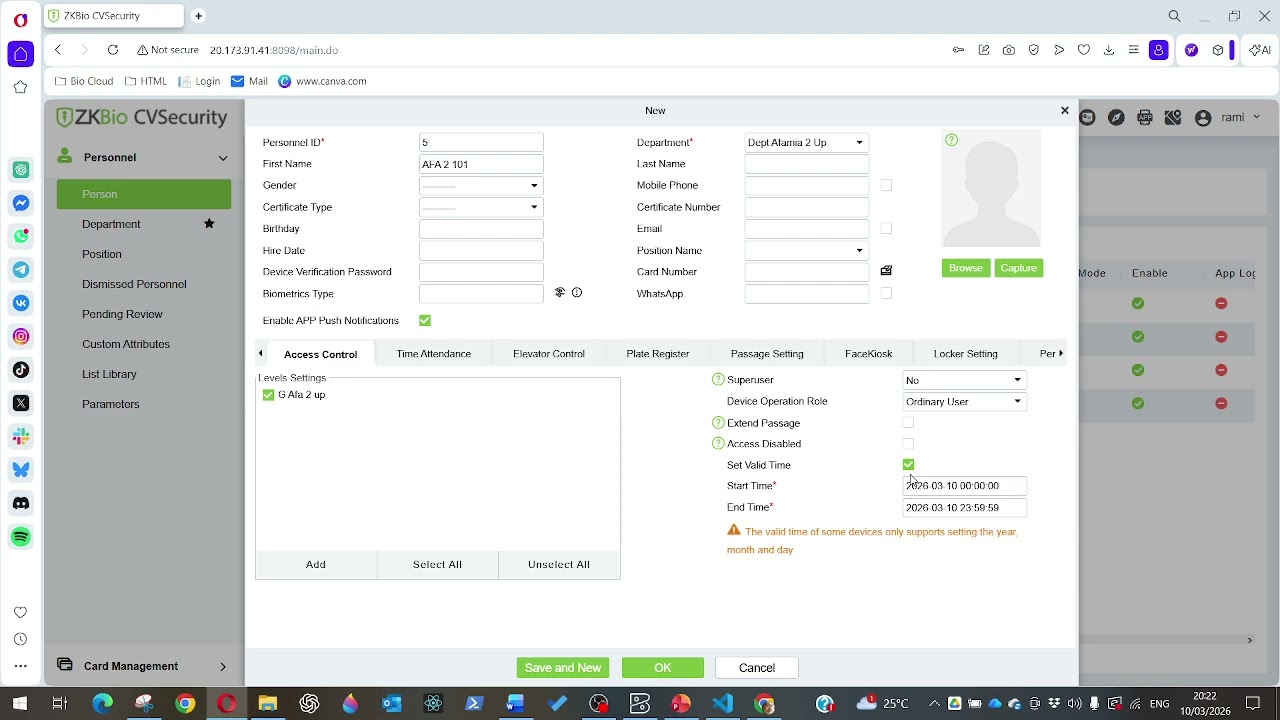Screen dimensions: 1280x720
Task: Open rami user account menu
Action: tap(1228, 118)
